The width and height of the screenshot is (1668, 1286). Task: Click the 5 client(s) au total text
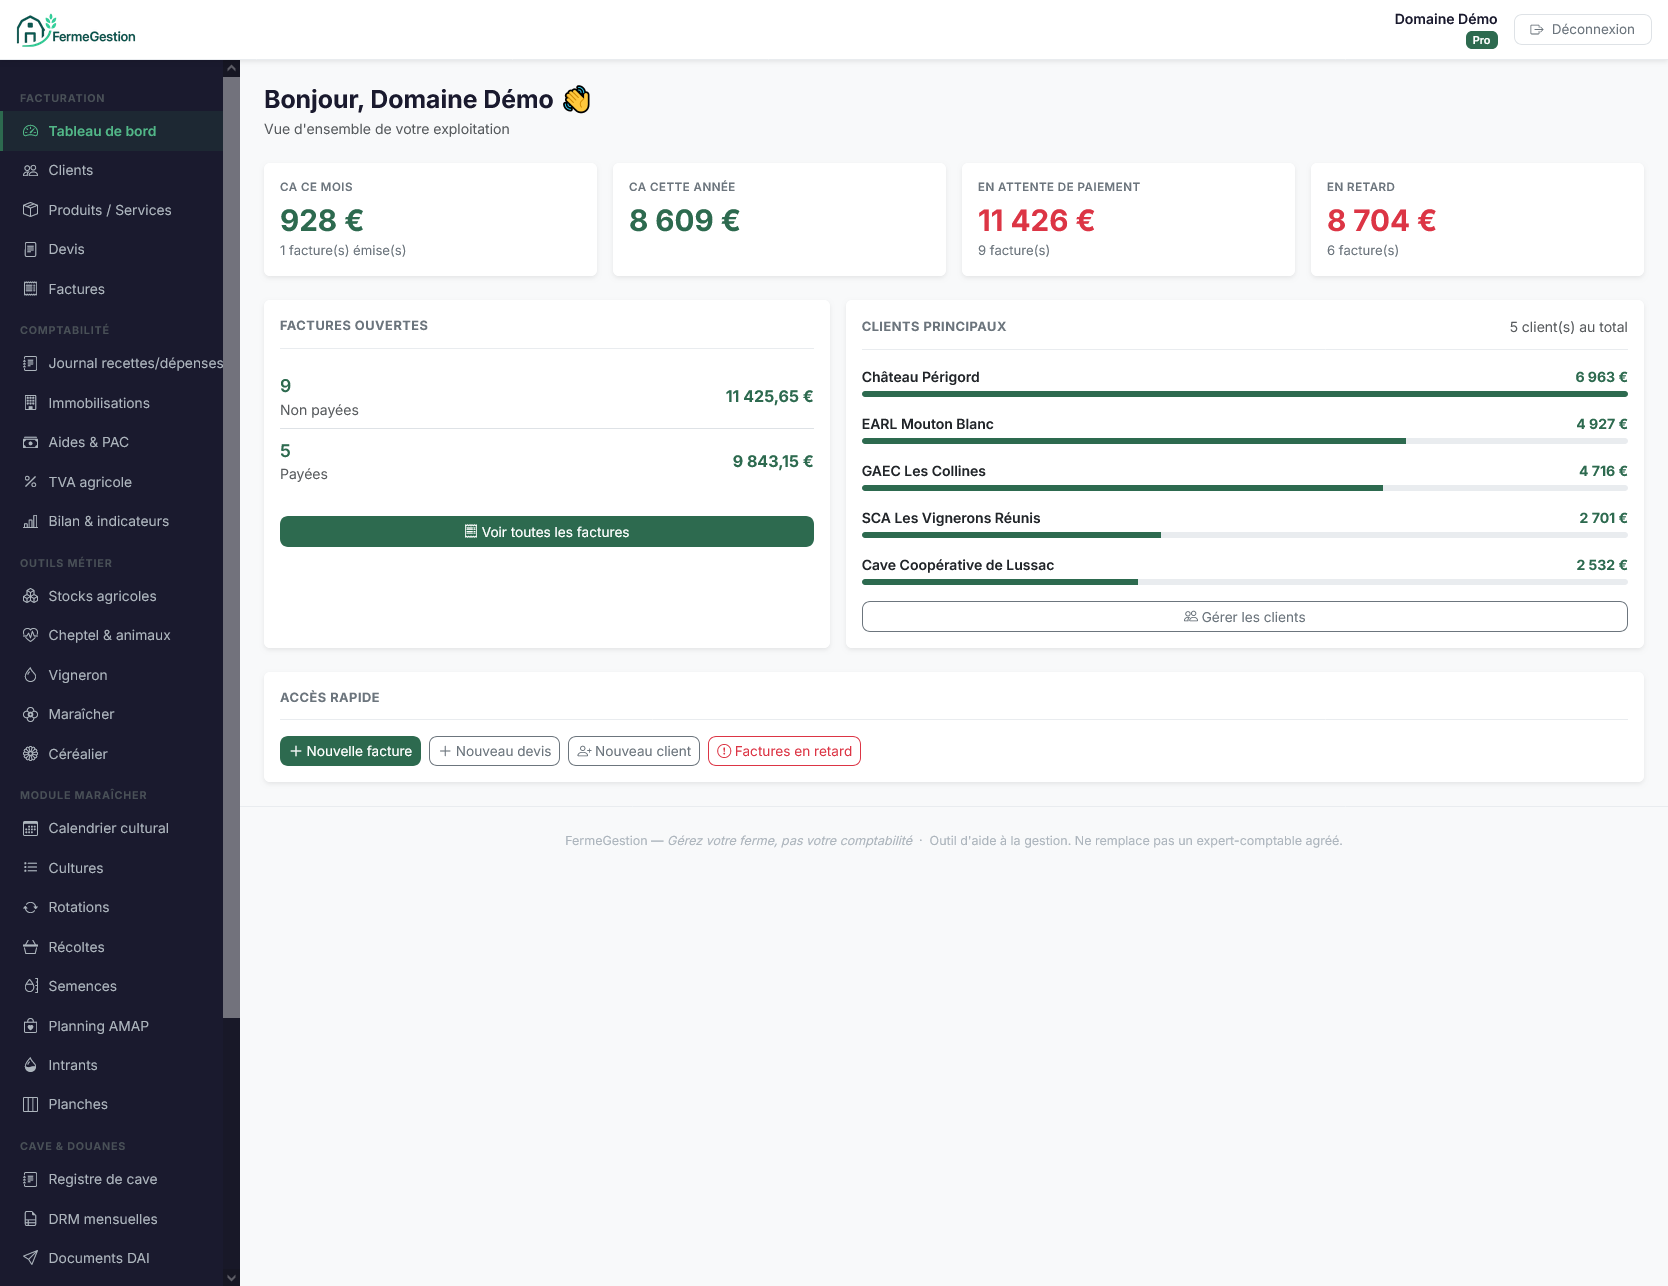1568,327
